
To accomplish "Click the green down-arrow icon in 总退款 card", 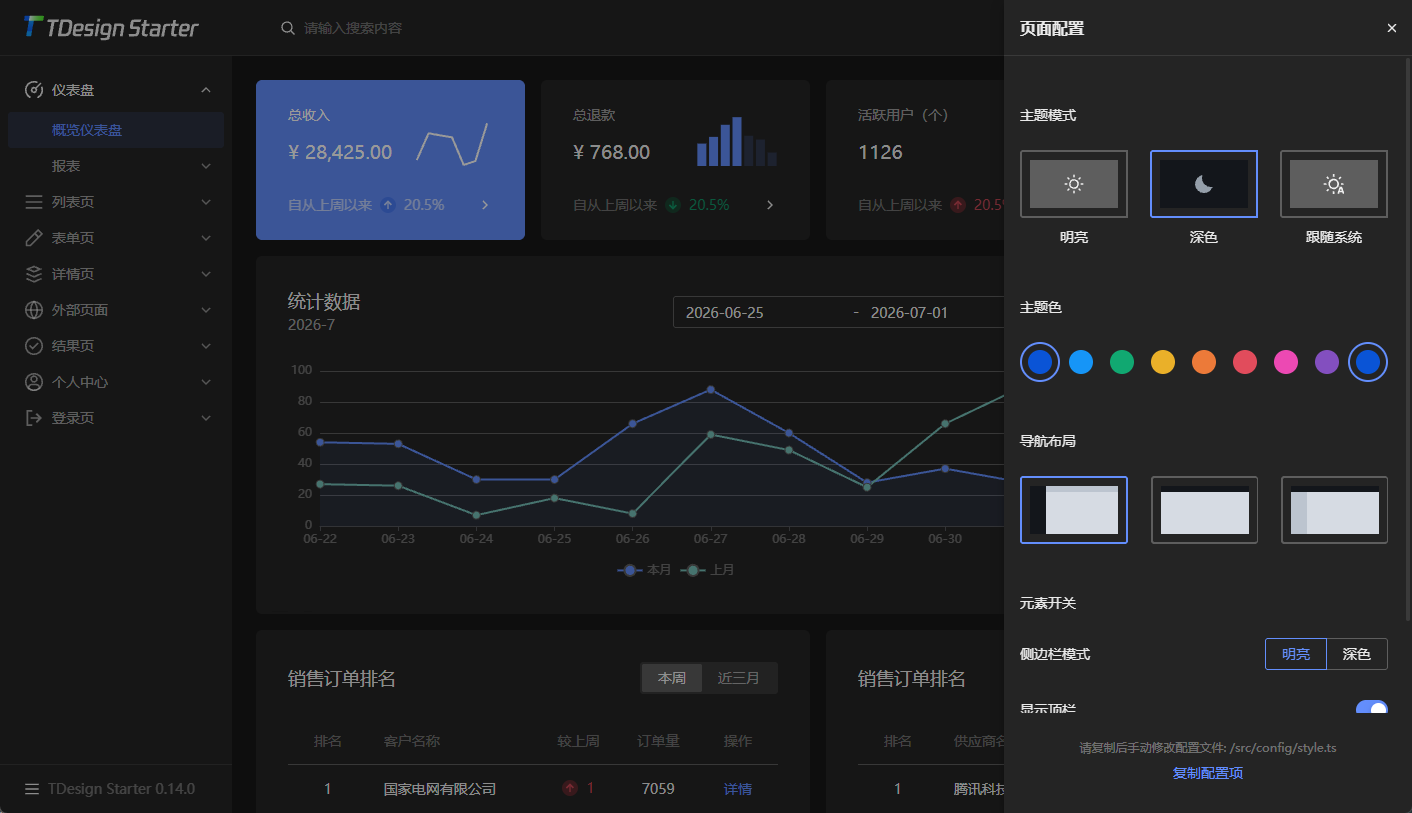I will [x=673, y=205].
